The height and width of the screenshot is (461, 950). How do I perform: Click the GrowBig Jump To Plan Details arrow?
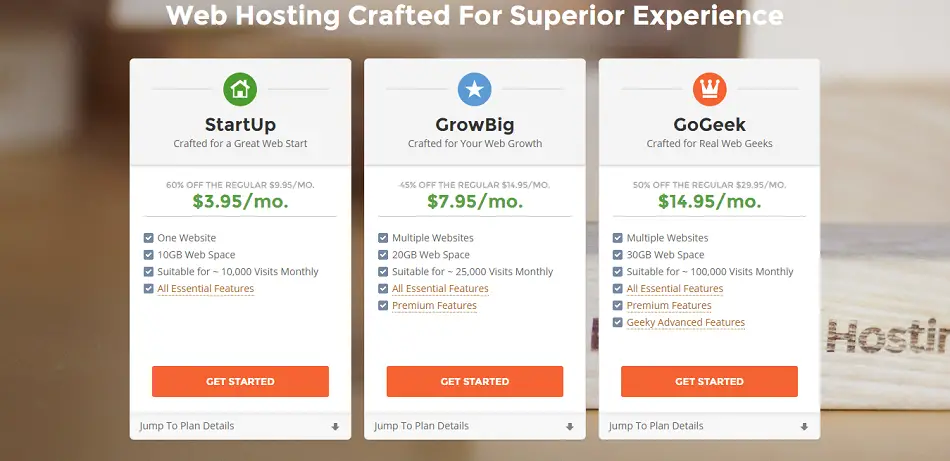570,426
